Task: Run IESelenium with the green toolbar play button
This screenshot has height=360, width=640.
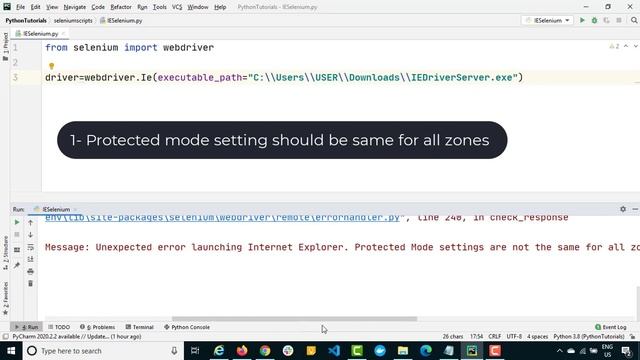Action: click(582, 20)
